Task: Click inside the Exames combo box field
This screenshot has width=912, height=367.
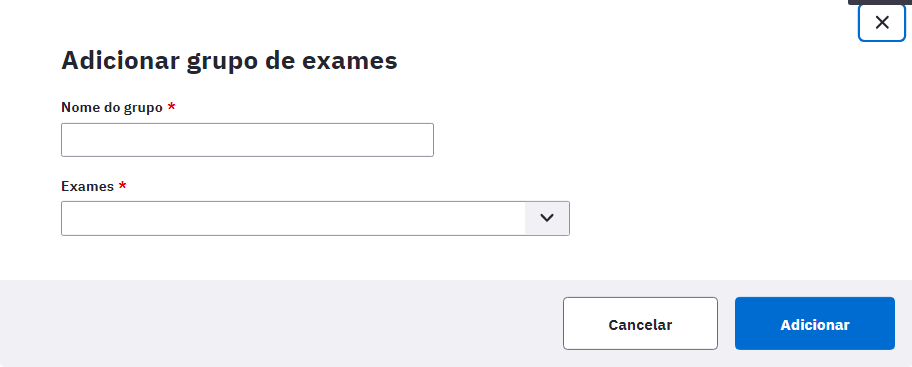Action: coord(293,218)
